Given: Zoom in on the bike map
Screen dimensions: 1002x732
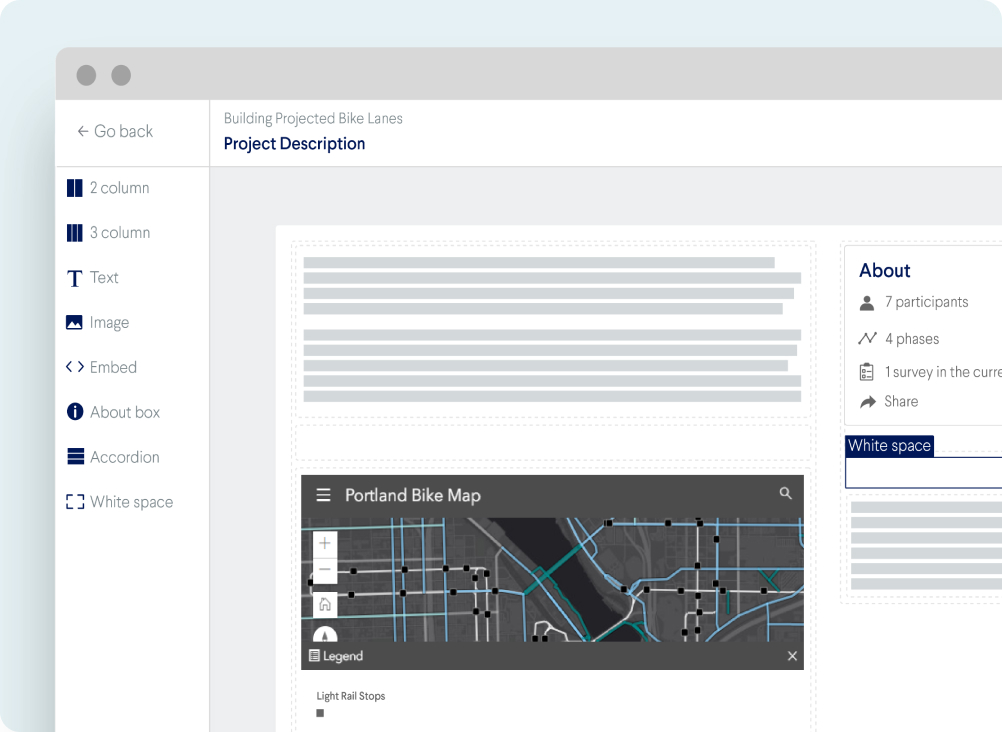Looking at the screenshot, I should (325, 544).
